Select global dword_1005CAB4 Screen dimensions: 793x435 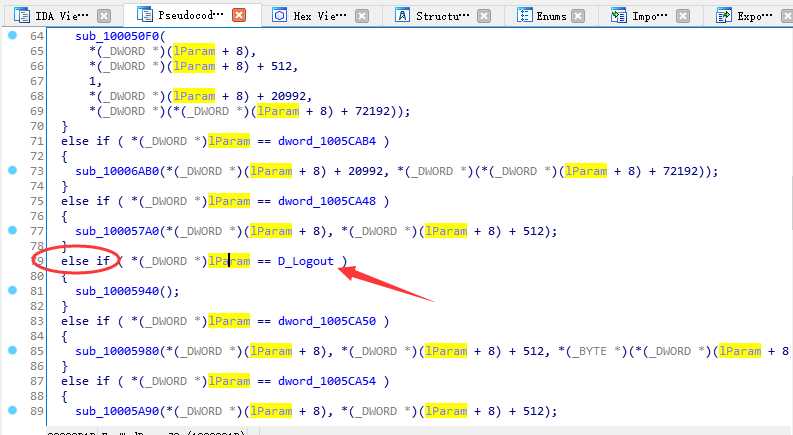point(327,141)
